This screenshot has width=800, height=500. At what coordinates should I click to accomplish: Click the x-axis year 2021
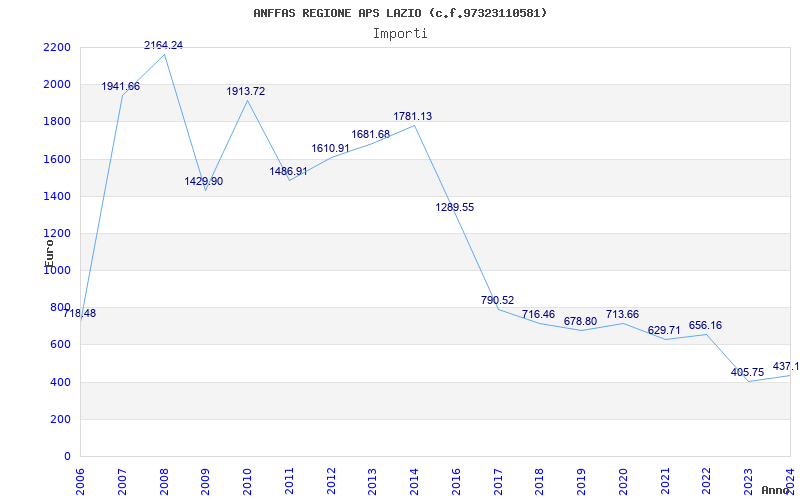pos(665,481)
